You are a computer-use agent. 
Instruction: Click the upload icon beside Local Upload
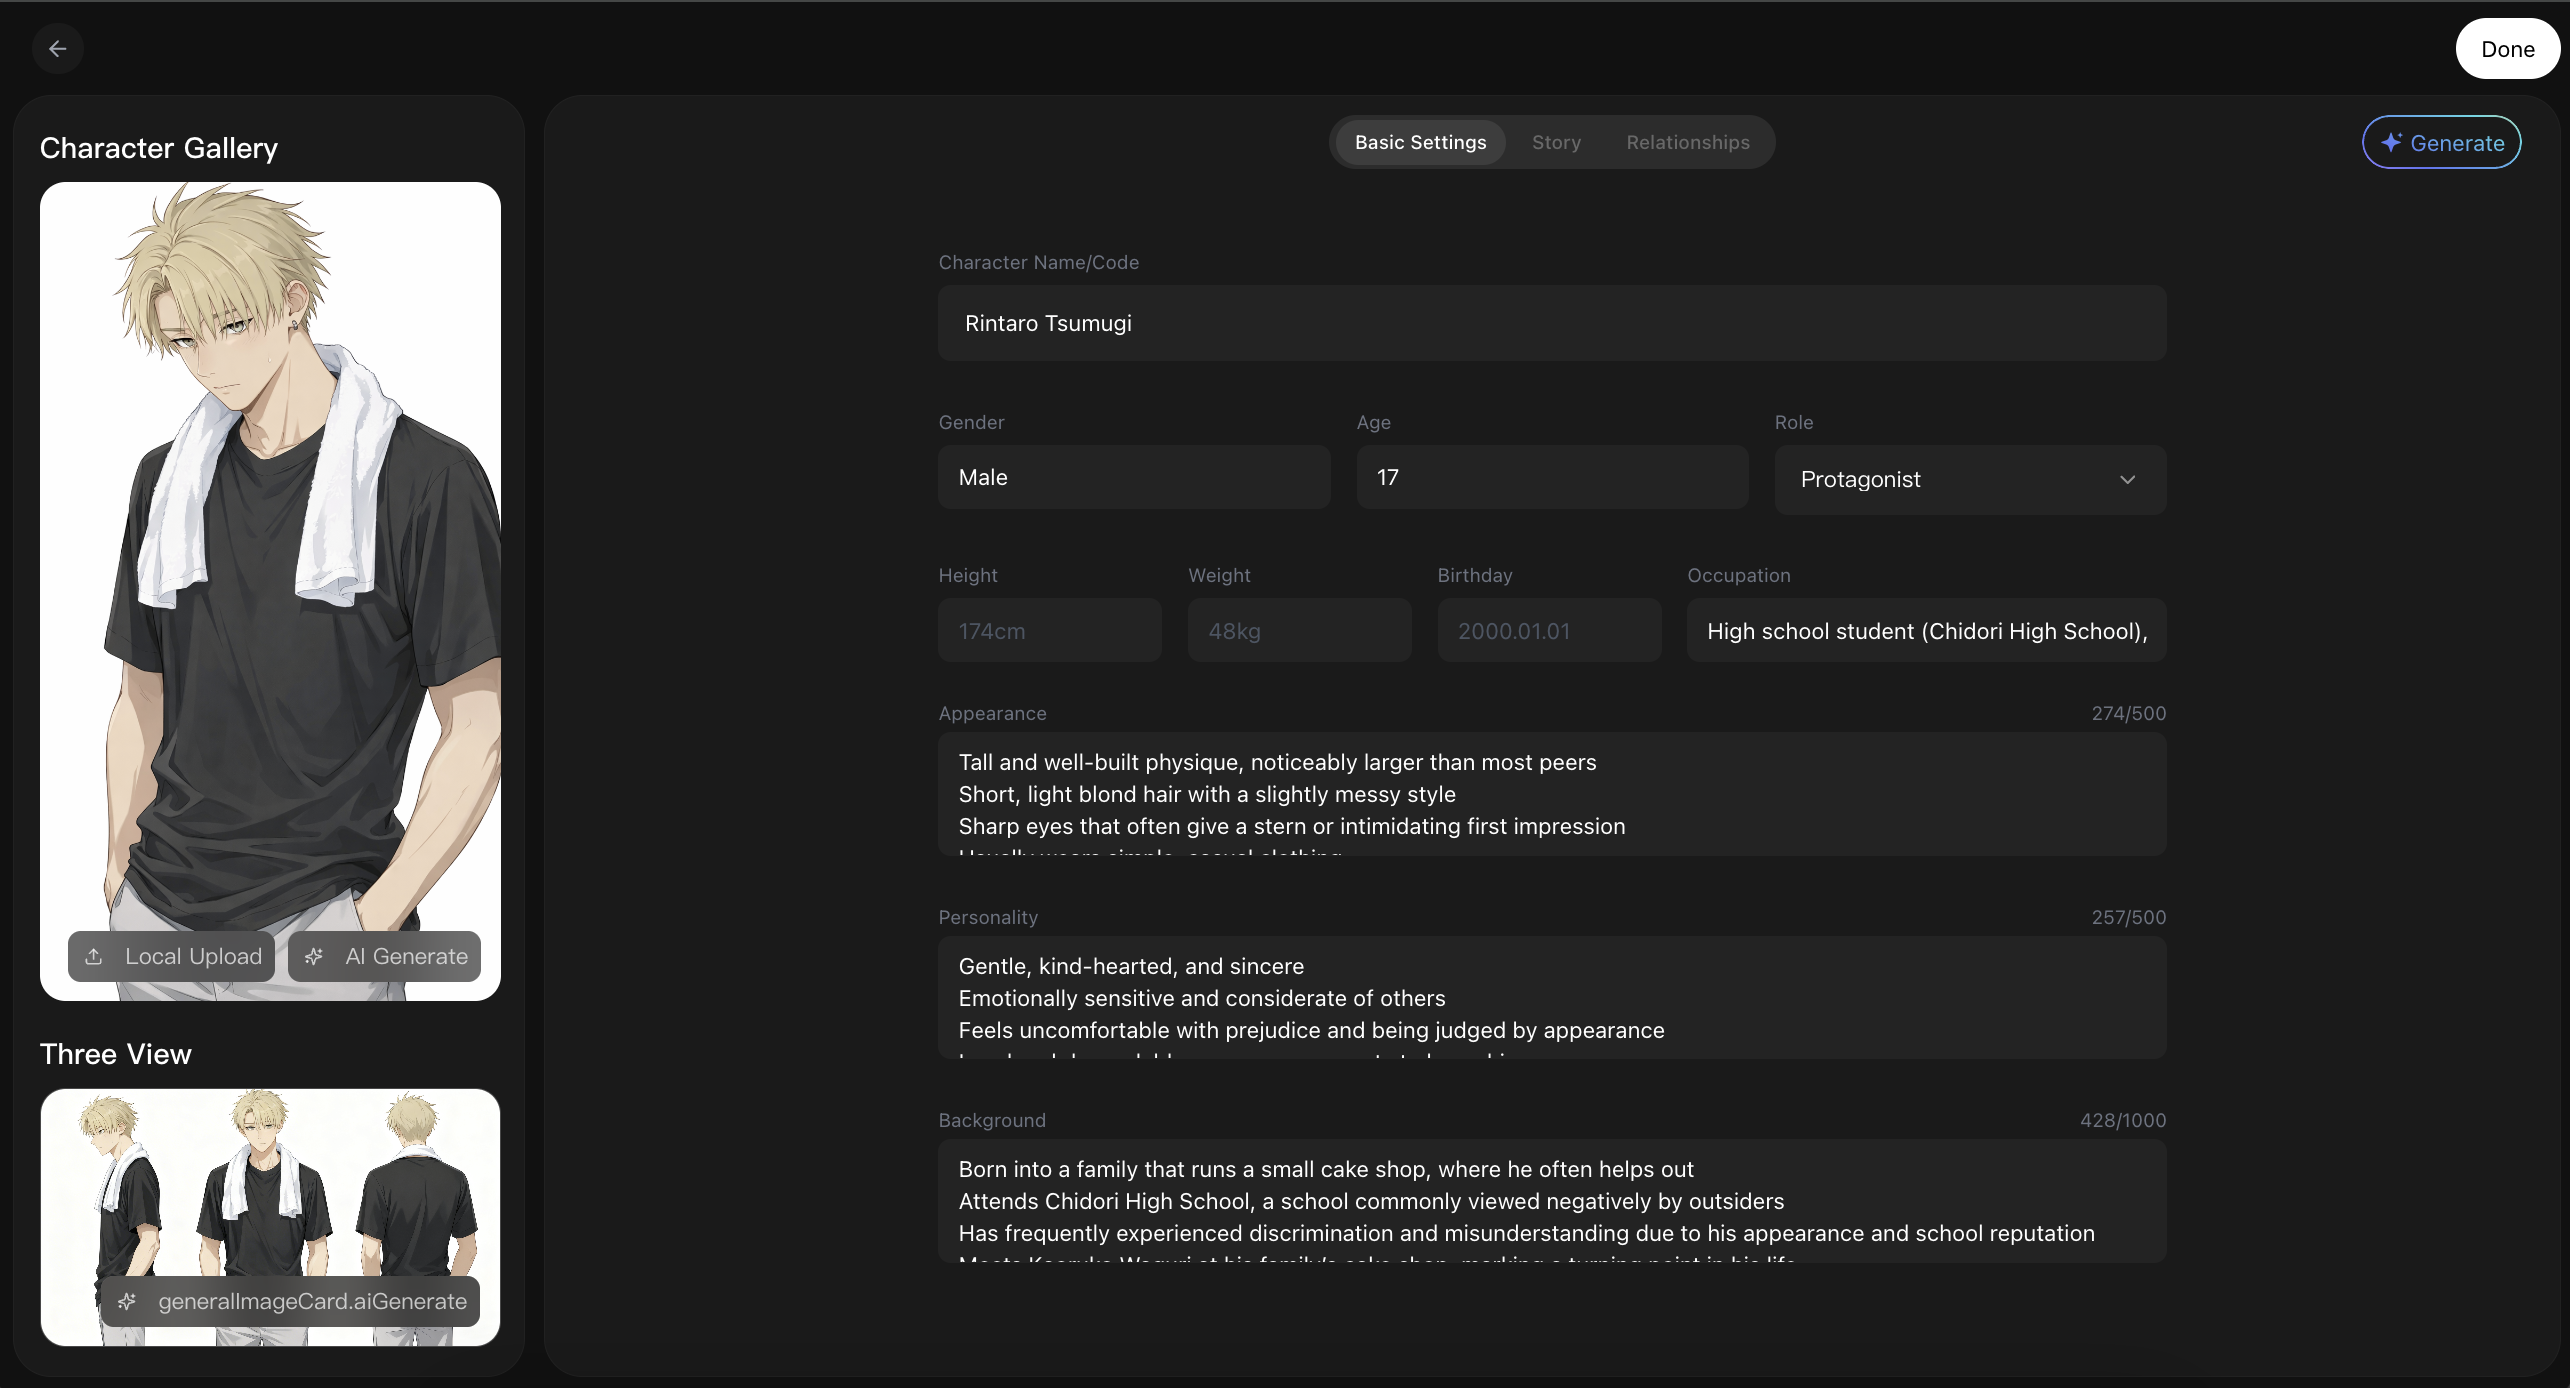94,957
